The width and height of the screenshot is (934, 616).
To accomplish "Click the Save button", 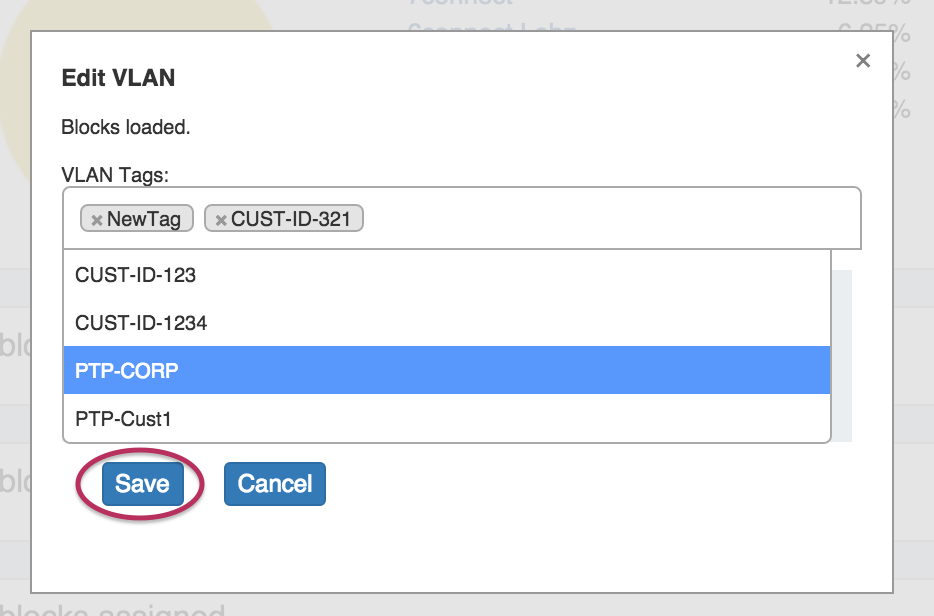I will tap(142, 484).
